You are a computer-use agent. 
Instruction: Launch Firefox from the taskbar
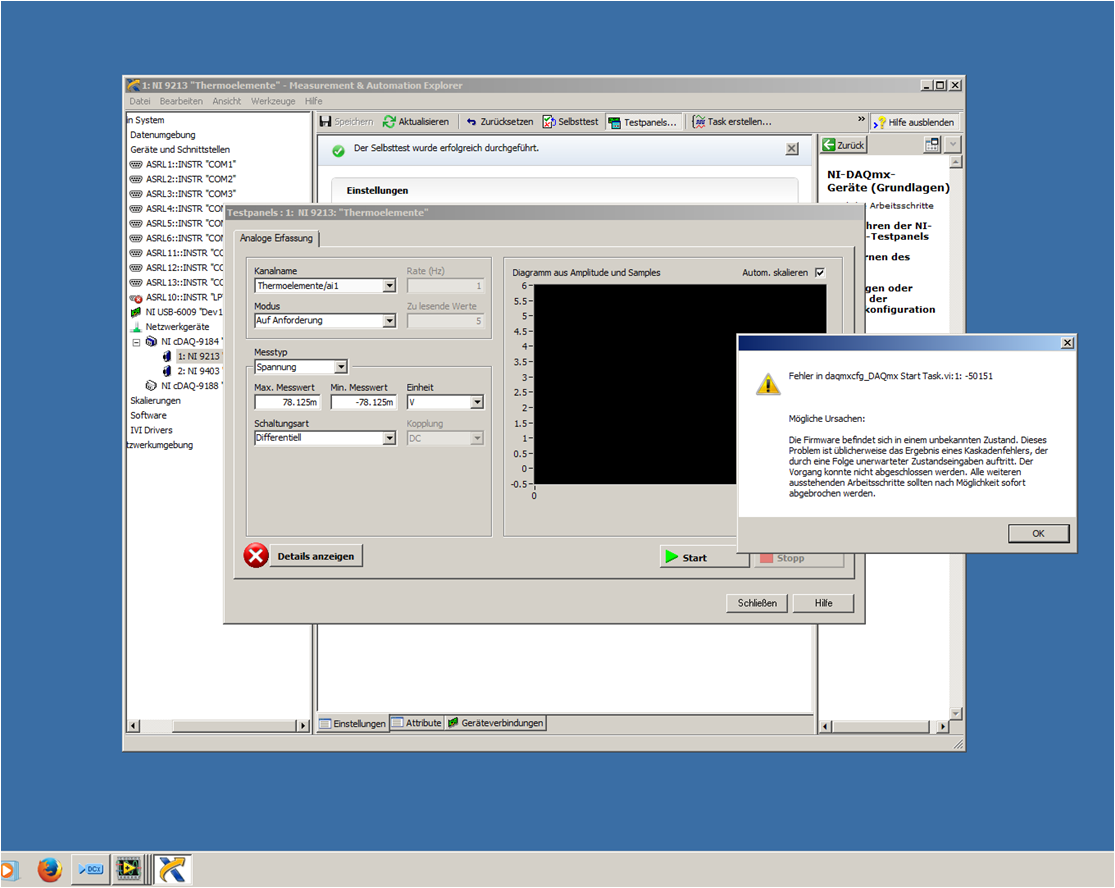click(x=50, y=869)
